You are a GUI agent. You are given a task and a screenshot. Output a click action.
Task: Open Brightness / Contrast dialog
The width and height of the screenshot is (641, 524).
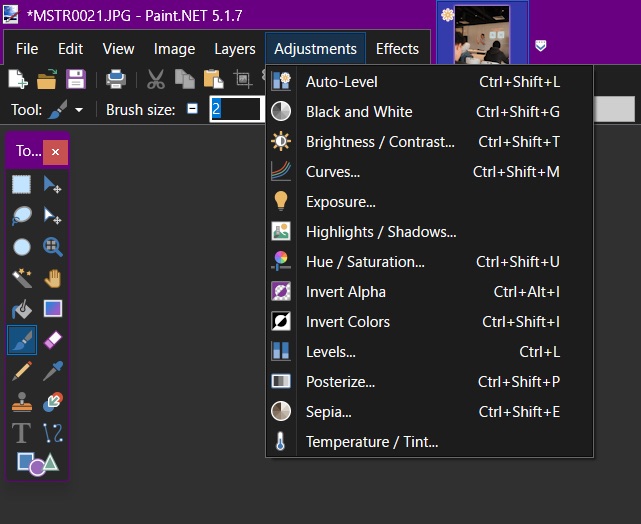coord(429,142)
